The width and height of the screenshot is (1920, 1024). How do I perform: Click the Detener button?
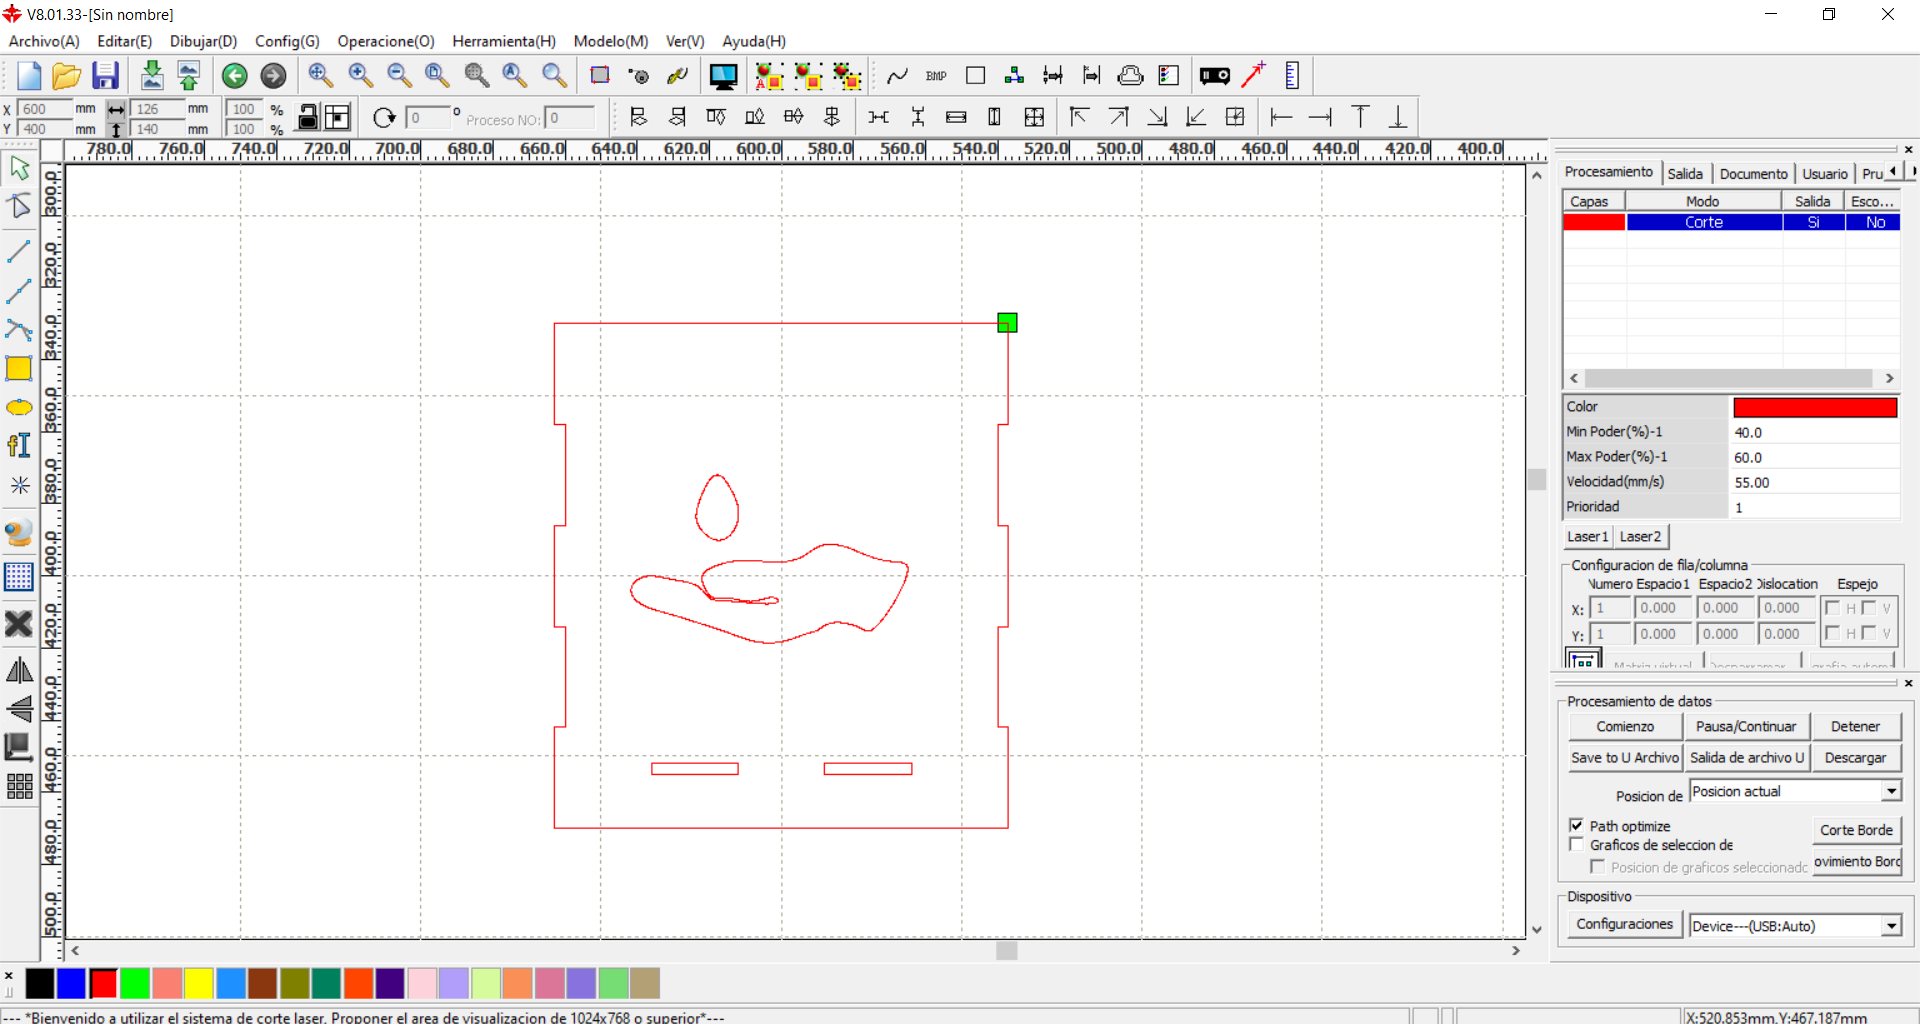pos(1855,727)
